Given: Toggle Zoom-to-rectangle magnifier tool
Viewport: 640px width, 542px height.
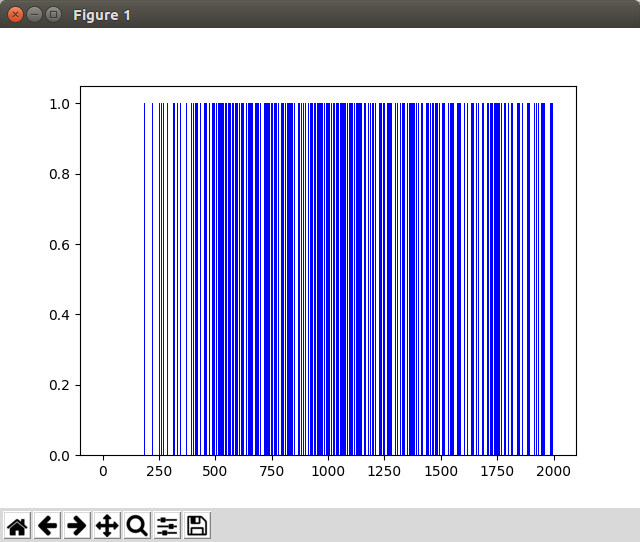Looking at the screenshot, I should point(137,525).
